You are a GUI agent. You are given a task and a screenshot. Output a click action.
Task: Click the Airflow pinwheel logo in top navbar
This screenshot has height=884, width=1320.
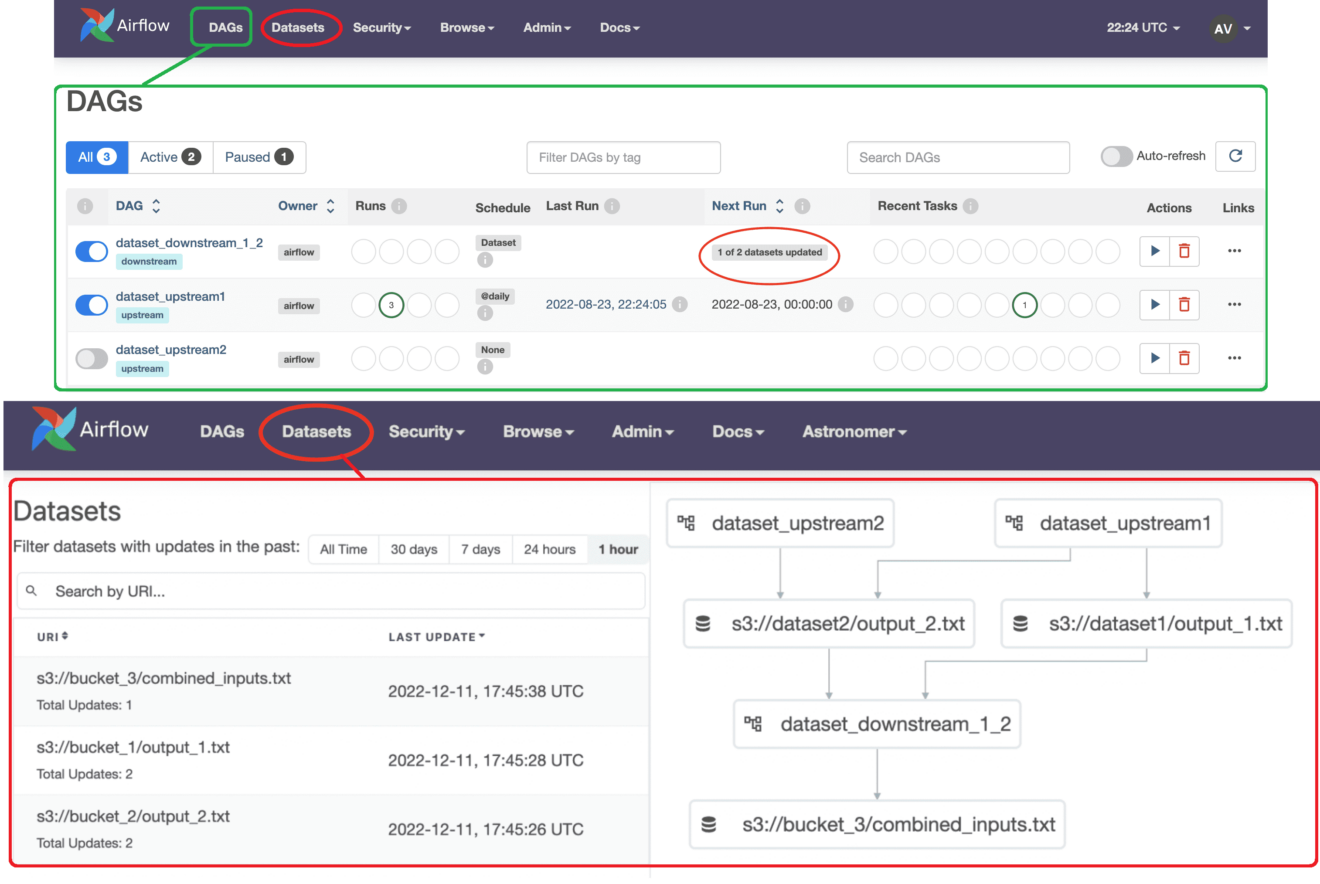tap(97, 27)
